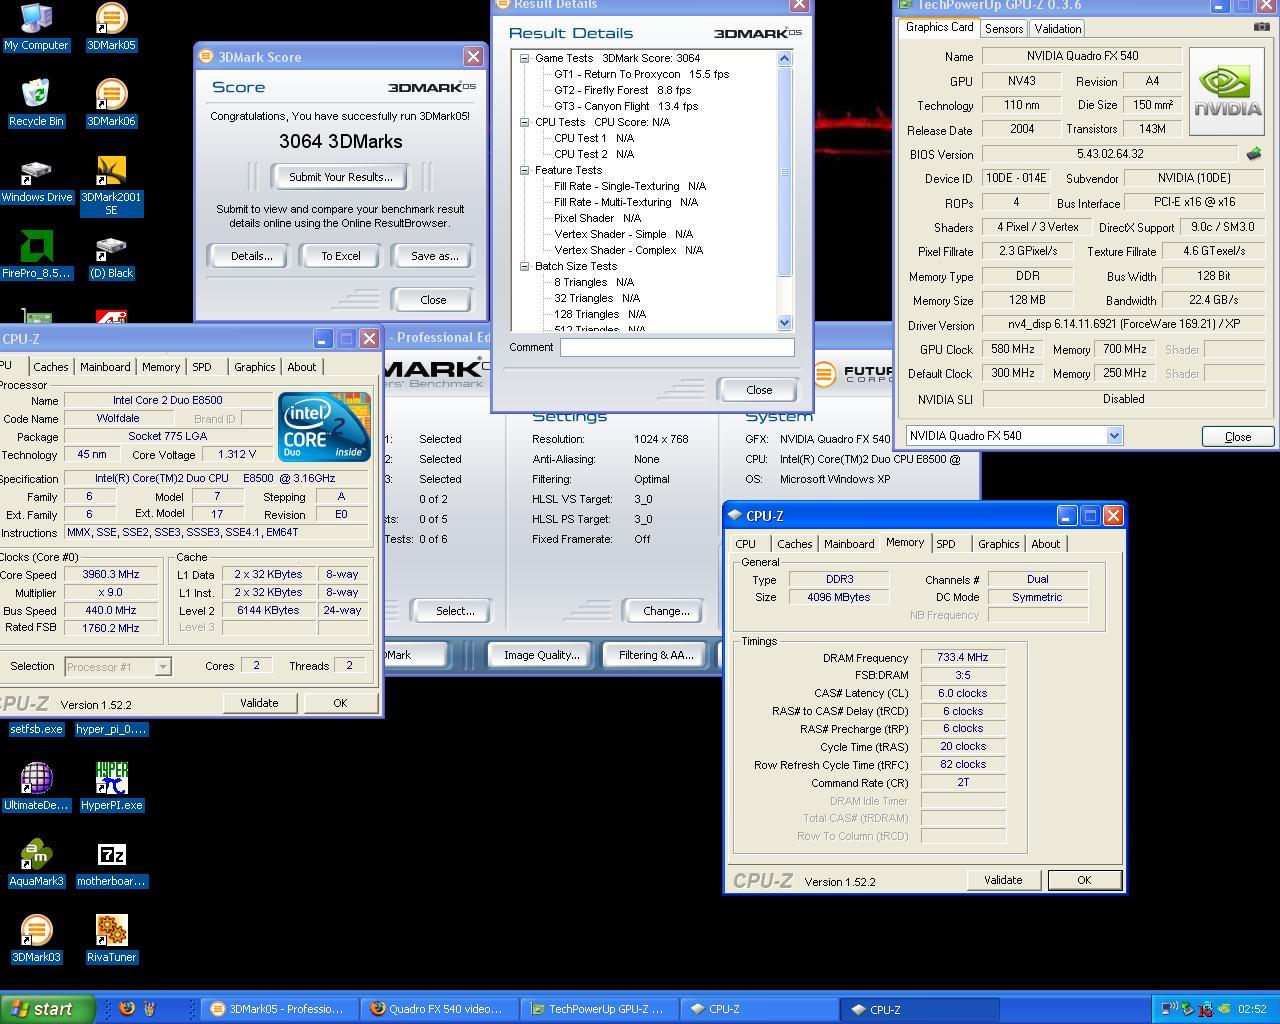Launch 3DMark06 desktop shortcut
Image resolution: width=1280 pixels, height=1024 pixels.
tap(111, 103)
